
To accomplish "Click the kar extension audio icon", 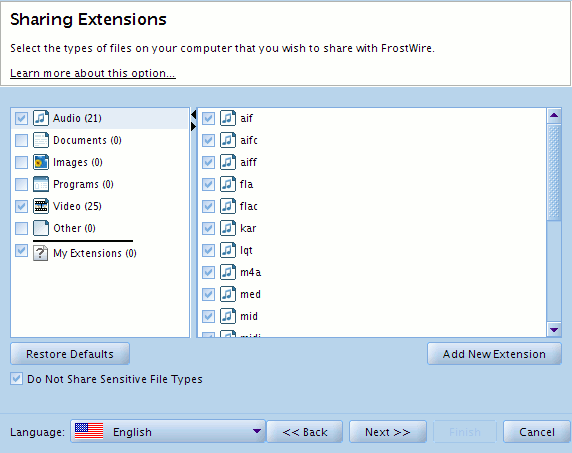I will click(228, 228).
